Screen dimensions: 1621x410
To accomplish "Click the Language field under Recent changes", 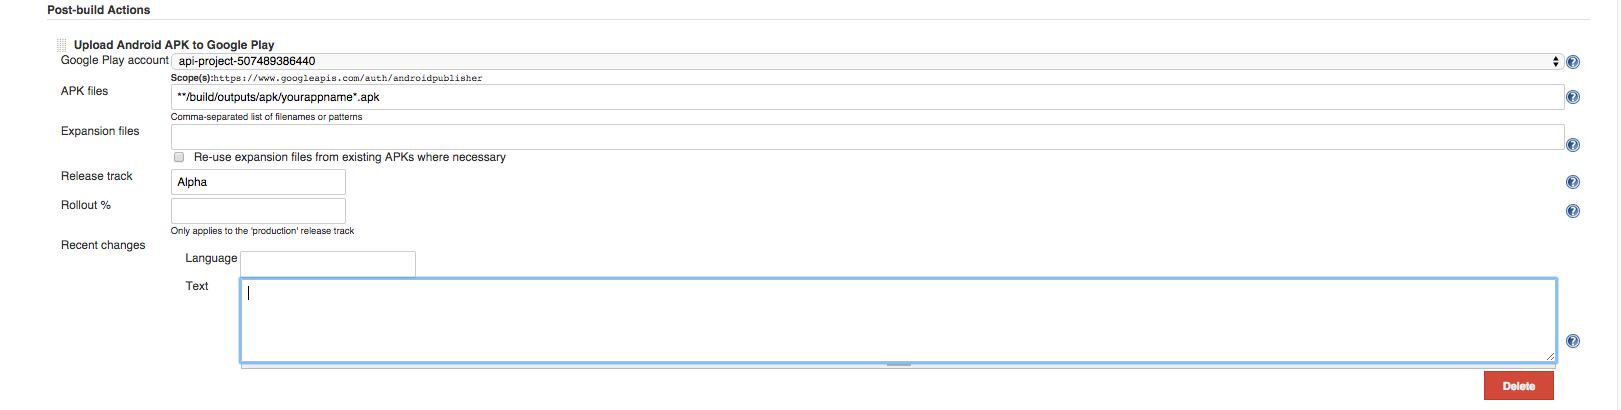I will 327,263.
